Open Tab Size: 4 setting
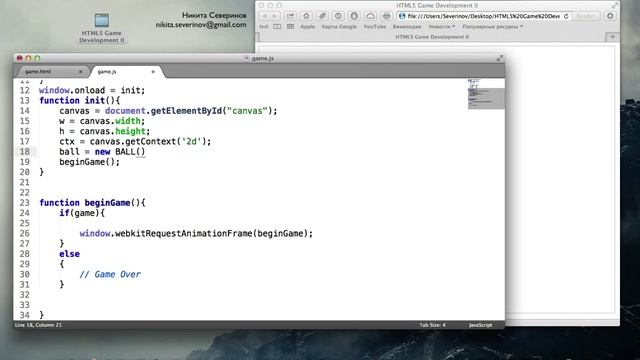640x360 pixels. coord(432,325)
